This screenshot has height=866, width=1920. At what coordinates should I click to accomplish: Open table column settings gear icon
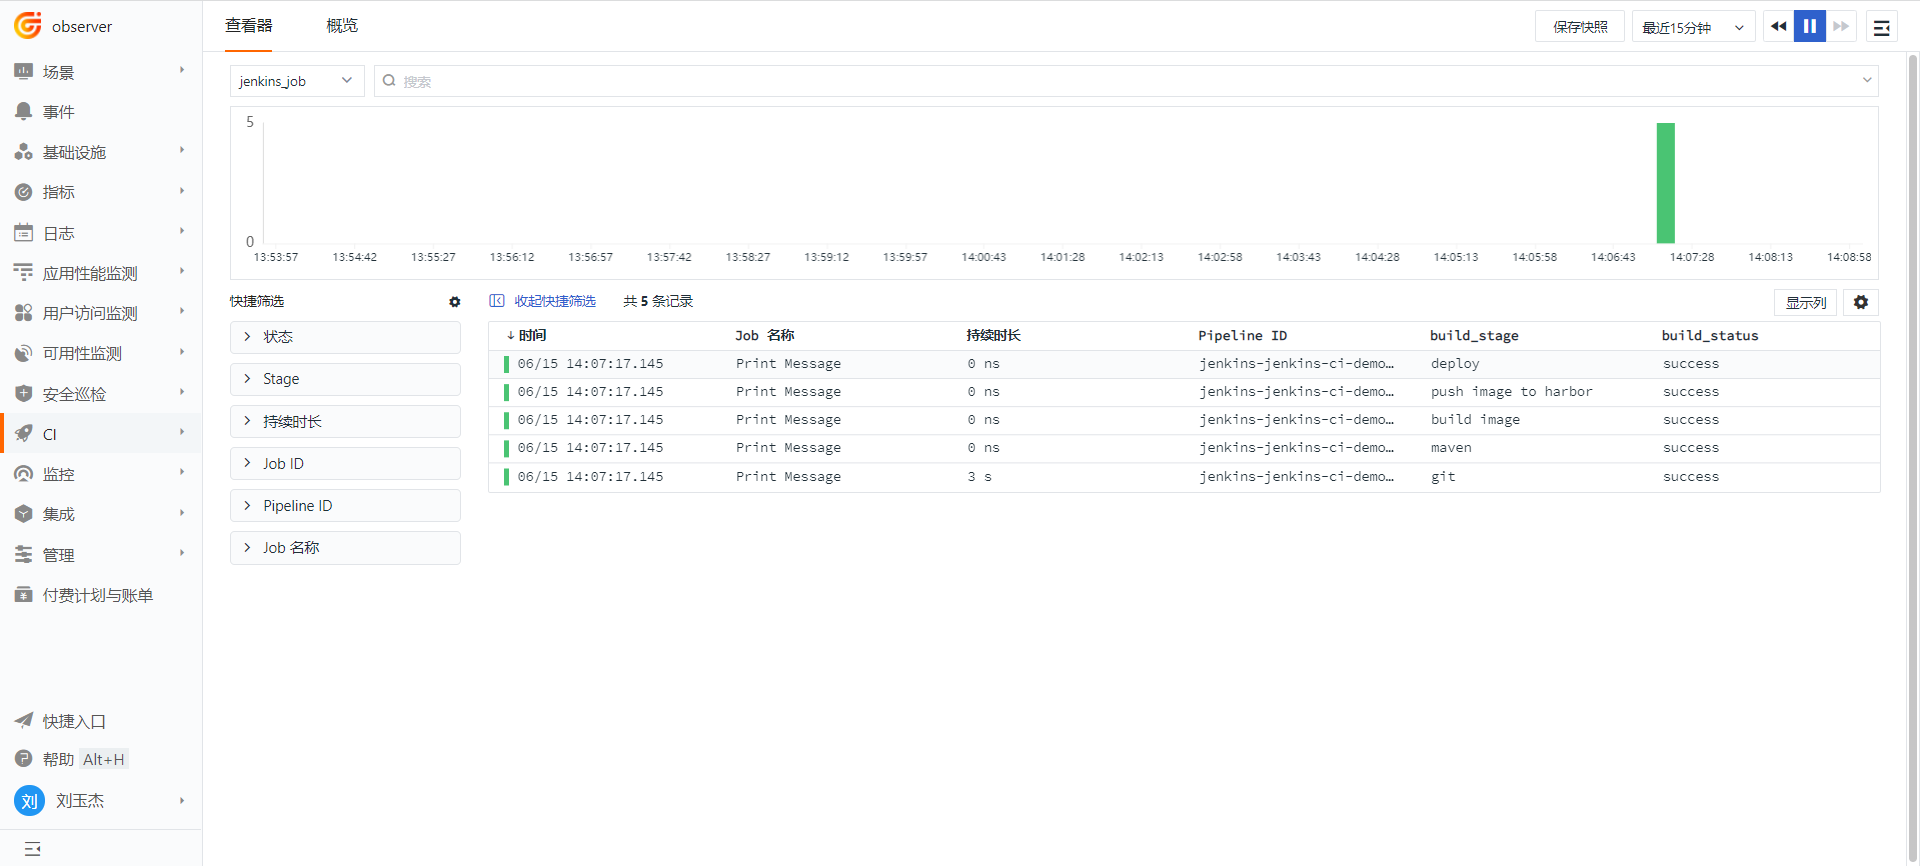[x=1860, y=302]
